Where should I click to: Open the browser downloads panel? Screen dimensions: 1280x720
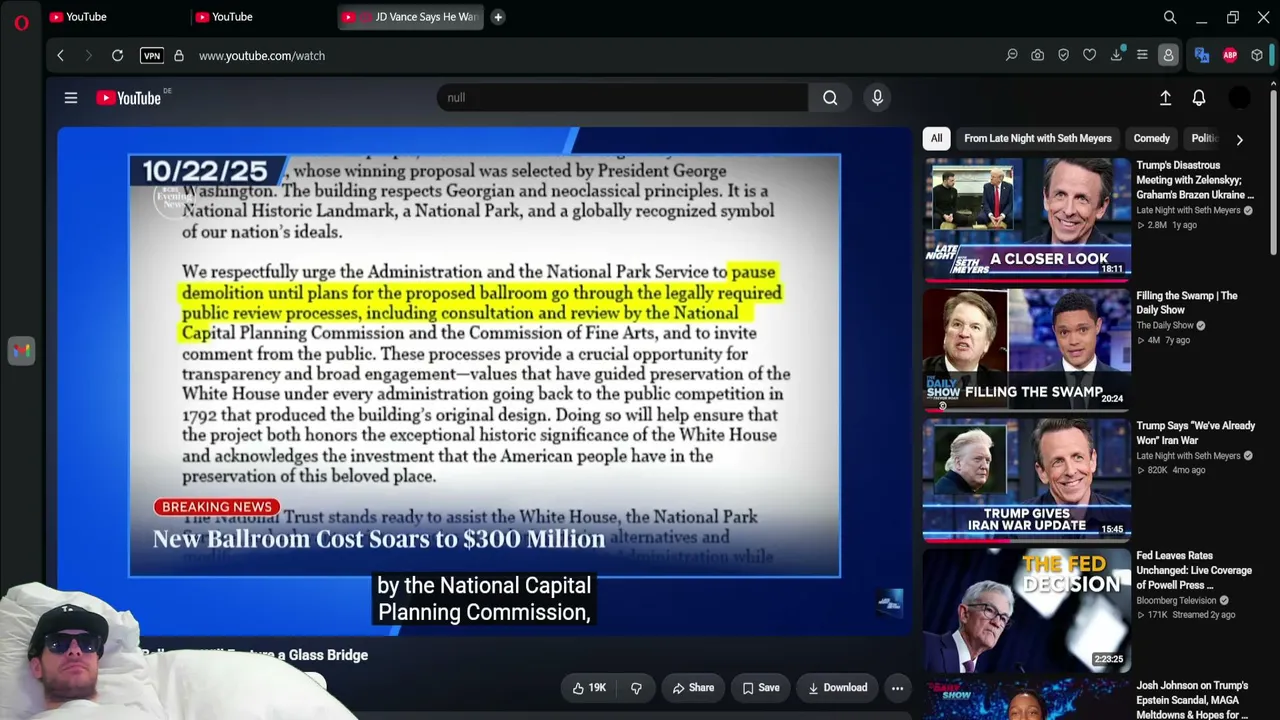(x=1116, y=56)
